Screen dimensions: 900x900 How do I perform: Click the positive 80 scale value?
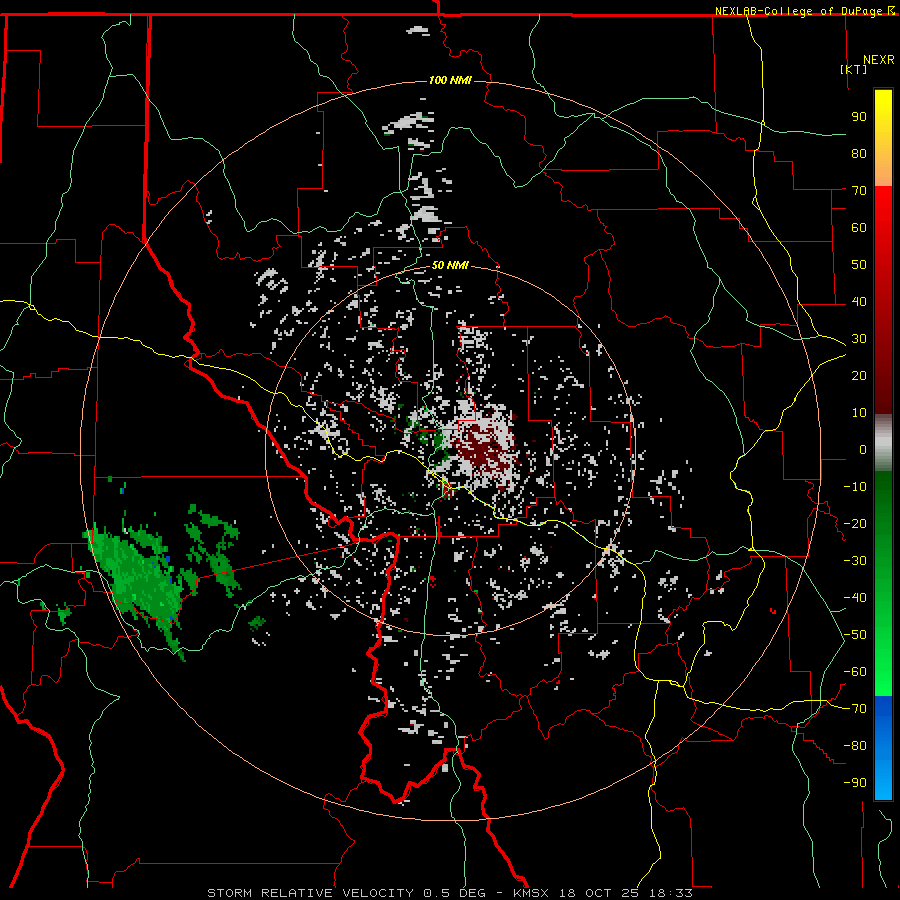tap(859, 154)
